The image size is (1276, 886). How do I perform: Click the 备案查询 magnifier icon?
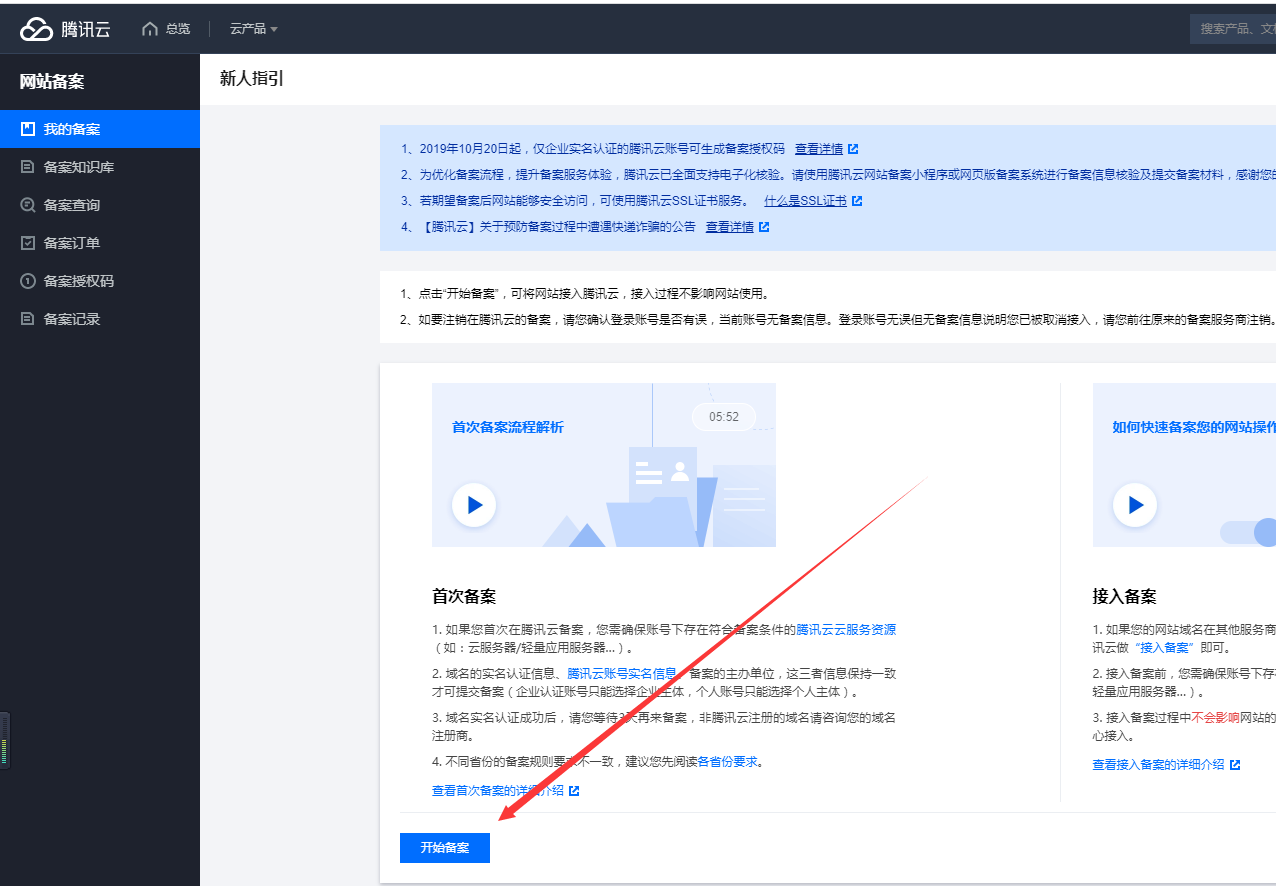pyautogui.click(x=28, y=205)
